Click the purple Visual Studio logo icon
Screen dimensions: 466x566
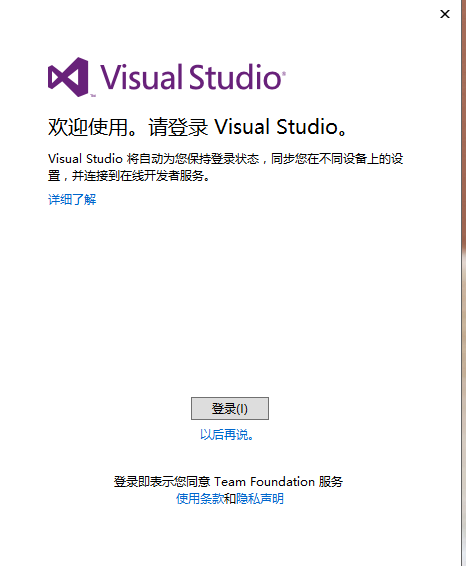68,77
